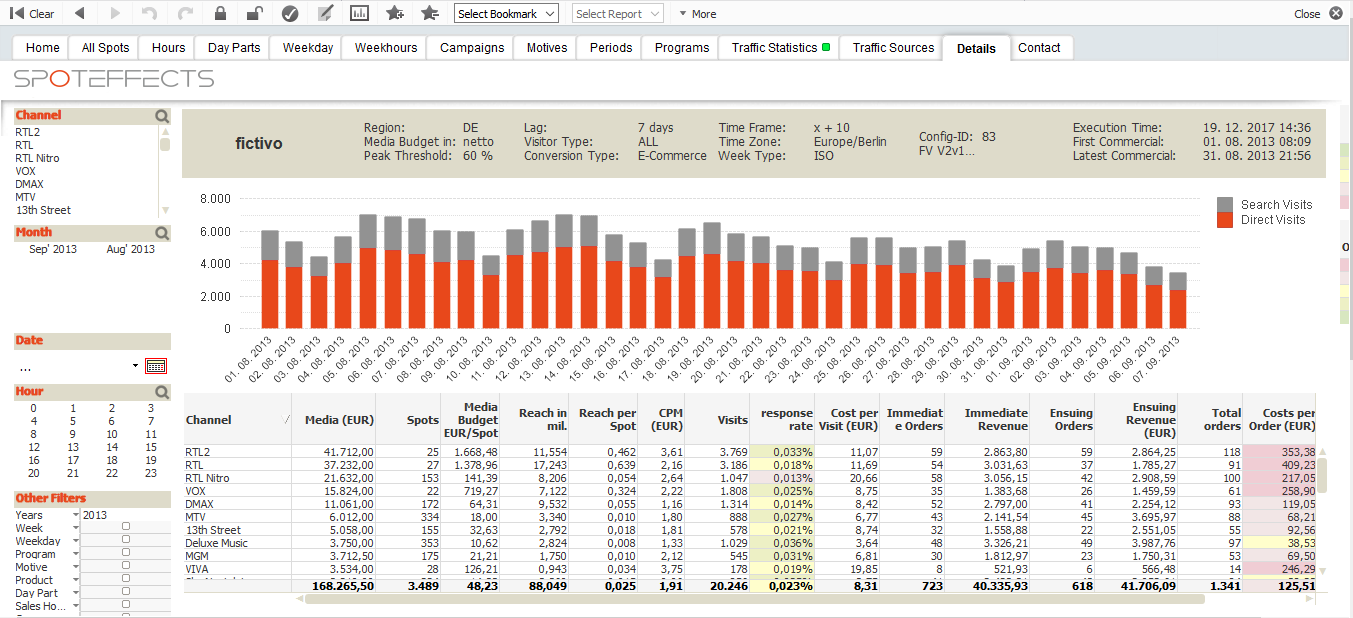
Task: Open the Weekhours tab
Action: 386,48
